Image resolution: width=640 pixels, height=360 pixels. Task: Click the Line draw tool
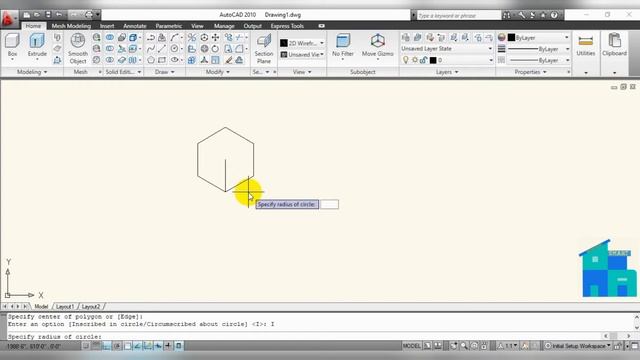tap(162, 49)
